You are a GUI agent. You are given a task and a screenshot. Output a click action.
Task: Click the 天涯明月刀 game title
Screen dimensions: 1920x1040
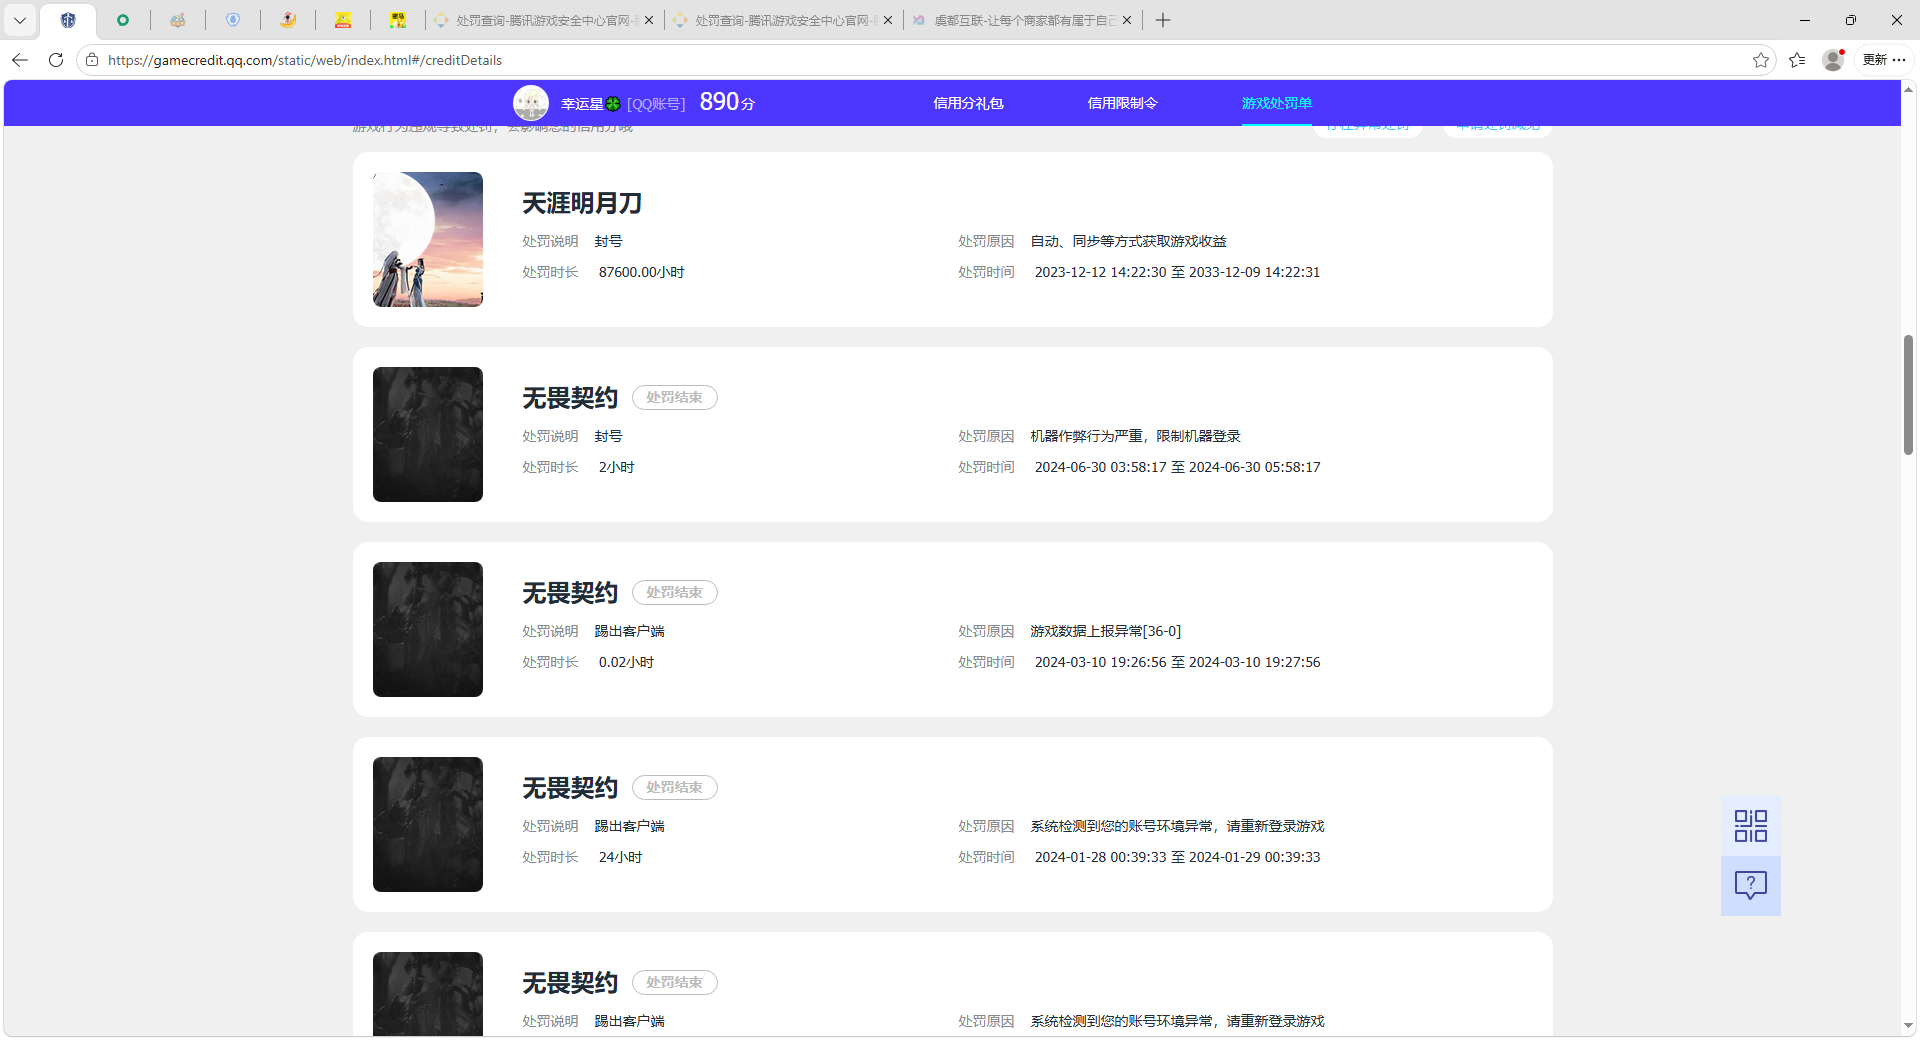coord(582,203)
